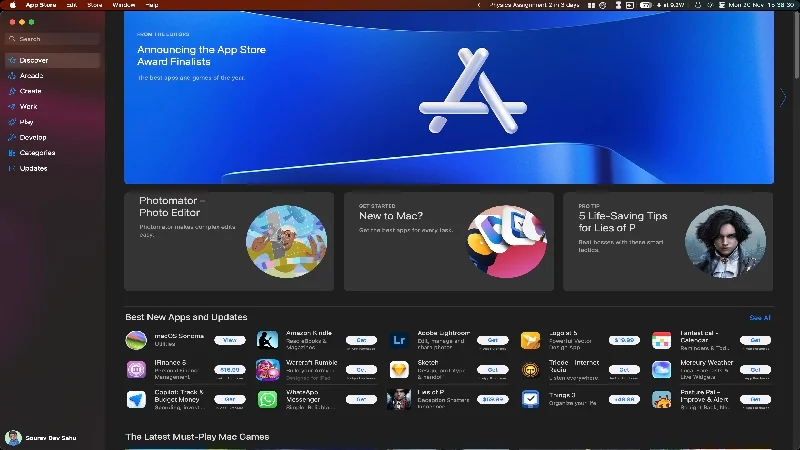
Task: Click the Adobe Lightroom Lr icon
Action: [x=399, y=340]
